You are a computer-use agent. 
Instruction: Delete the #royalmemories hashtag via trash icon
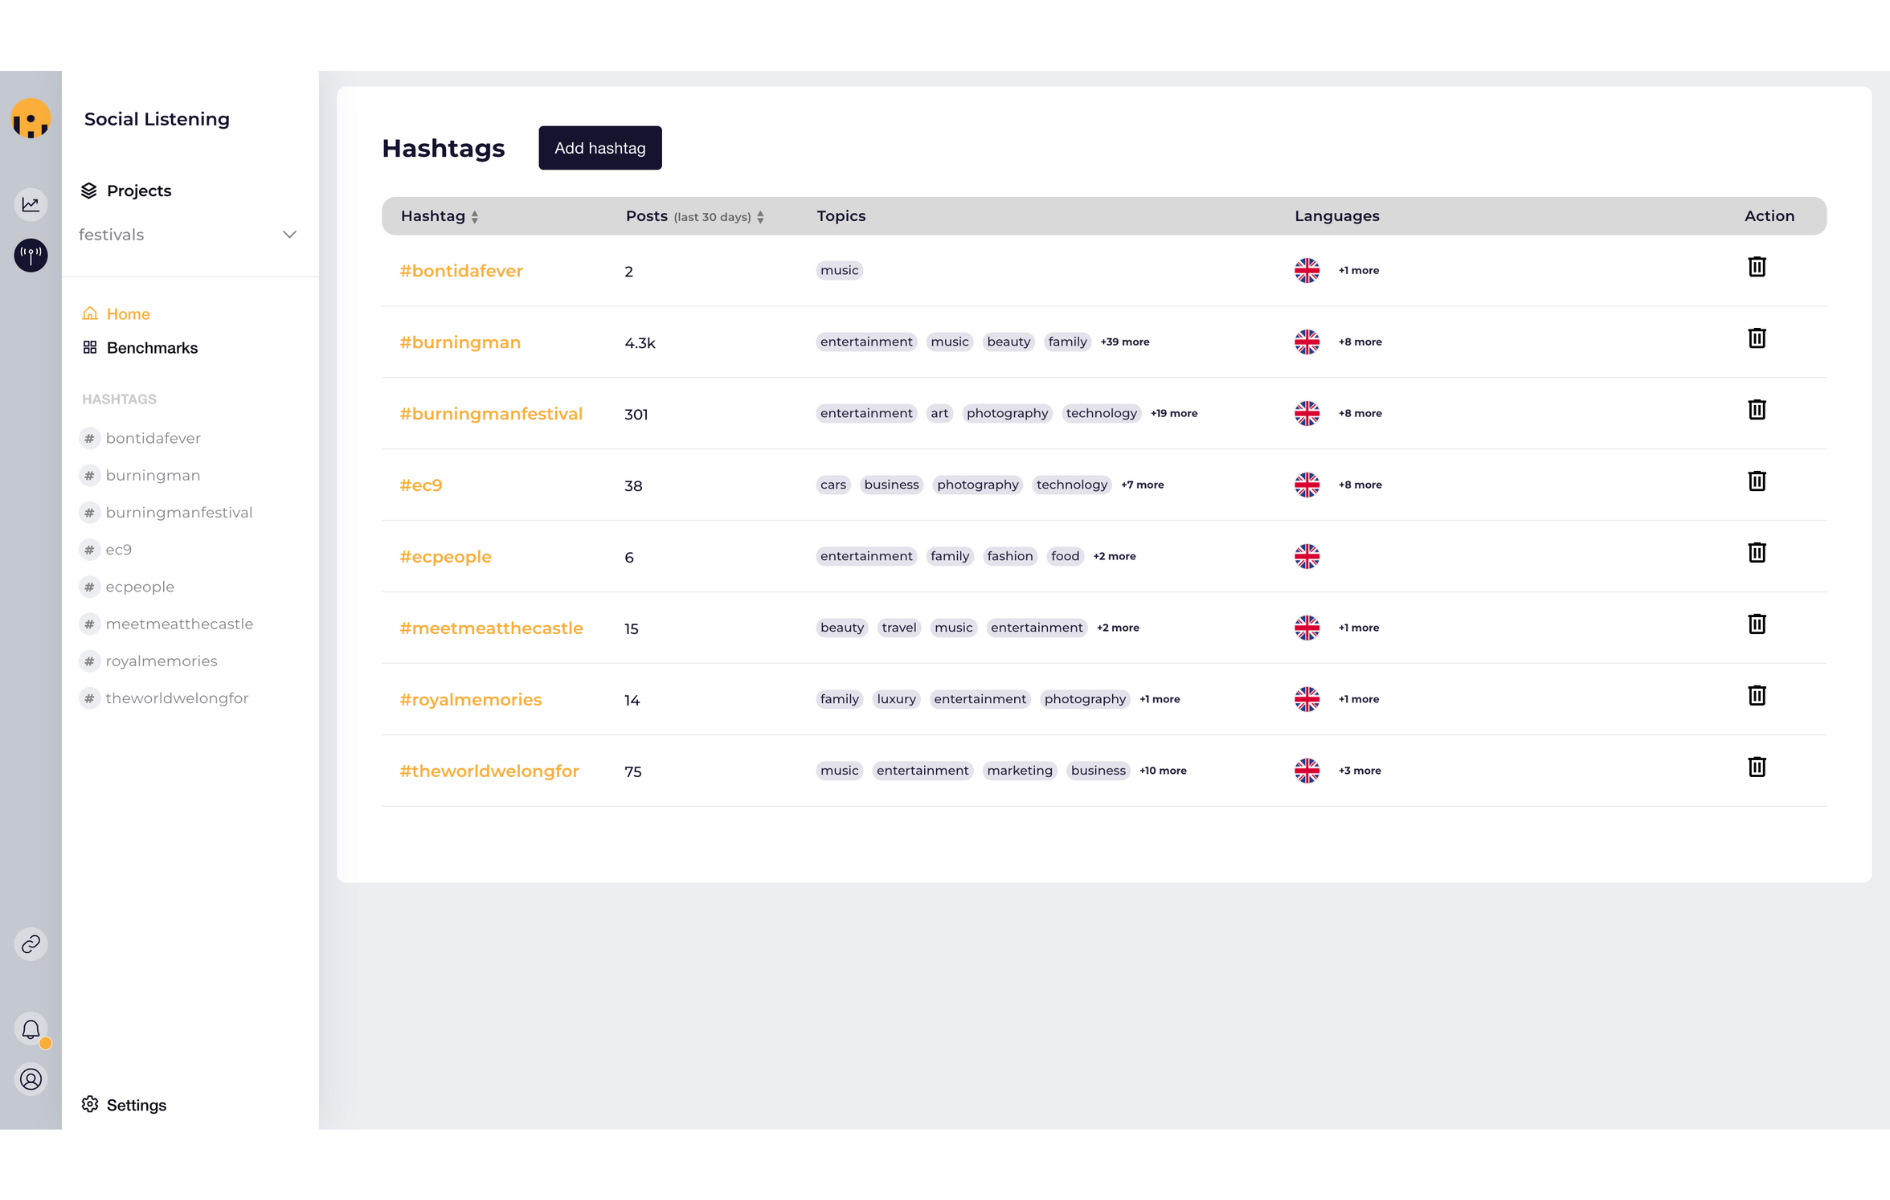(x=1757, y=696)
